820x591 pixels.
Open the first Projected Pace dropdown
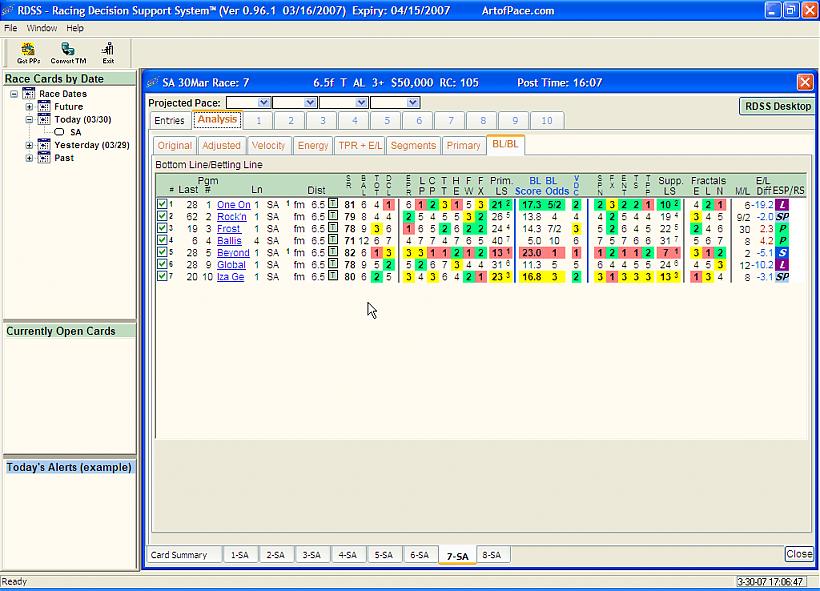click(264, 103)
